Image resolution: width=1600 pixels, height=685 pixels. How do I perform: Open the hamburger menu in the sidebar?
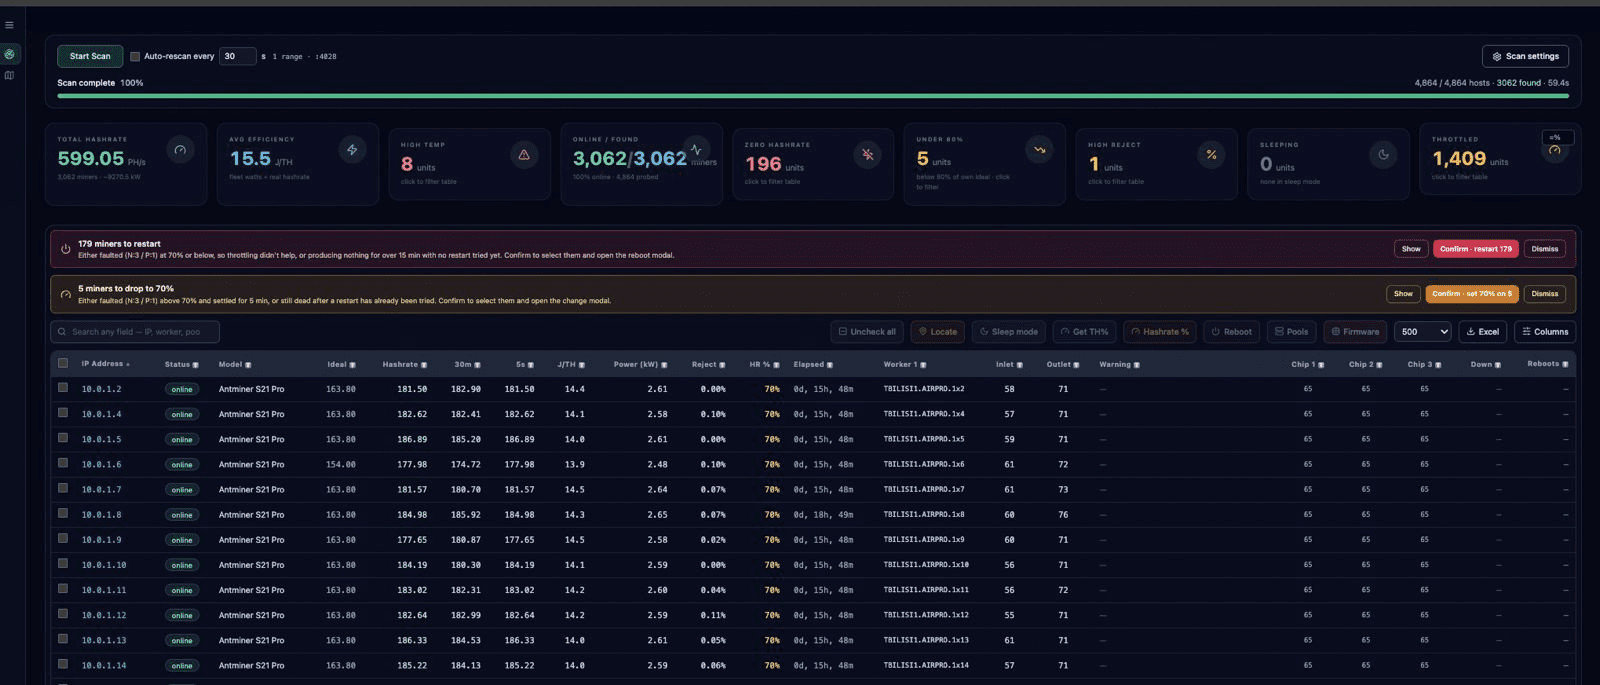(x=9, y=25)
